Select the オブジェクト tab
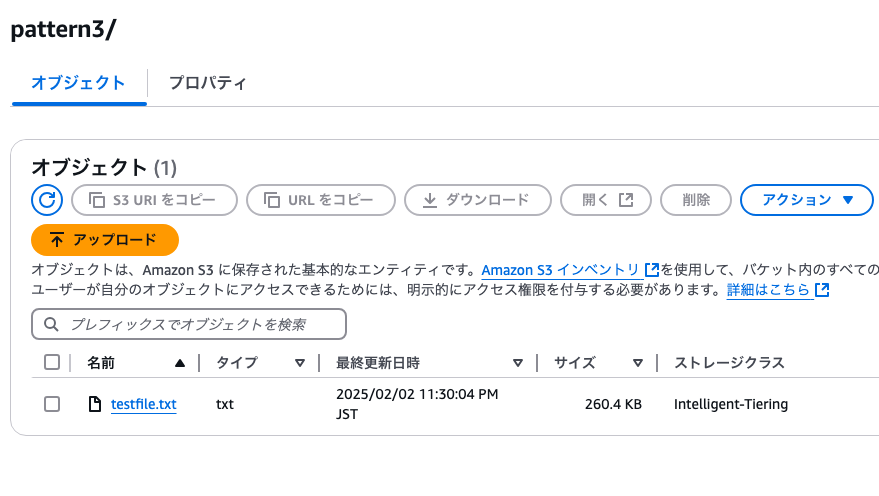Viewport: 879px width, 496px height. pos(78,83)
